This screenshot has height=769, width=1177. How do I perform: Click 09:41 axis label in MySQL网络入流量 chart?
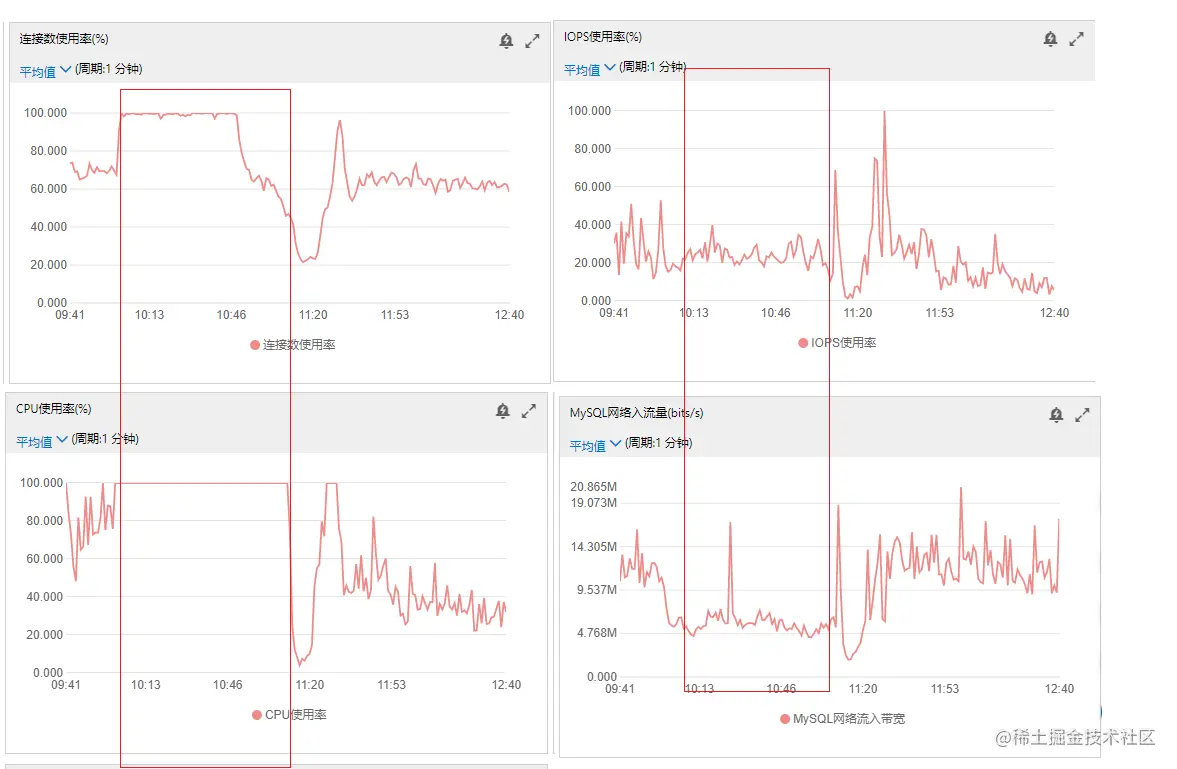tap(619, 689)
